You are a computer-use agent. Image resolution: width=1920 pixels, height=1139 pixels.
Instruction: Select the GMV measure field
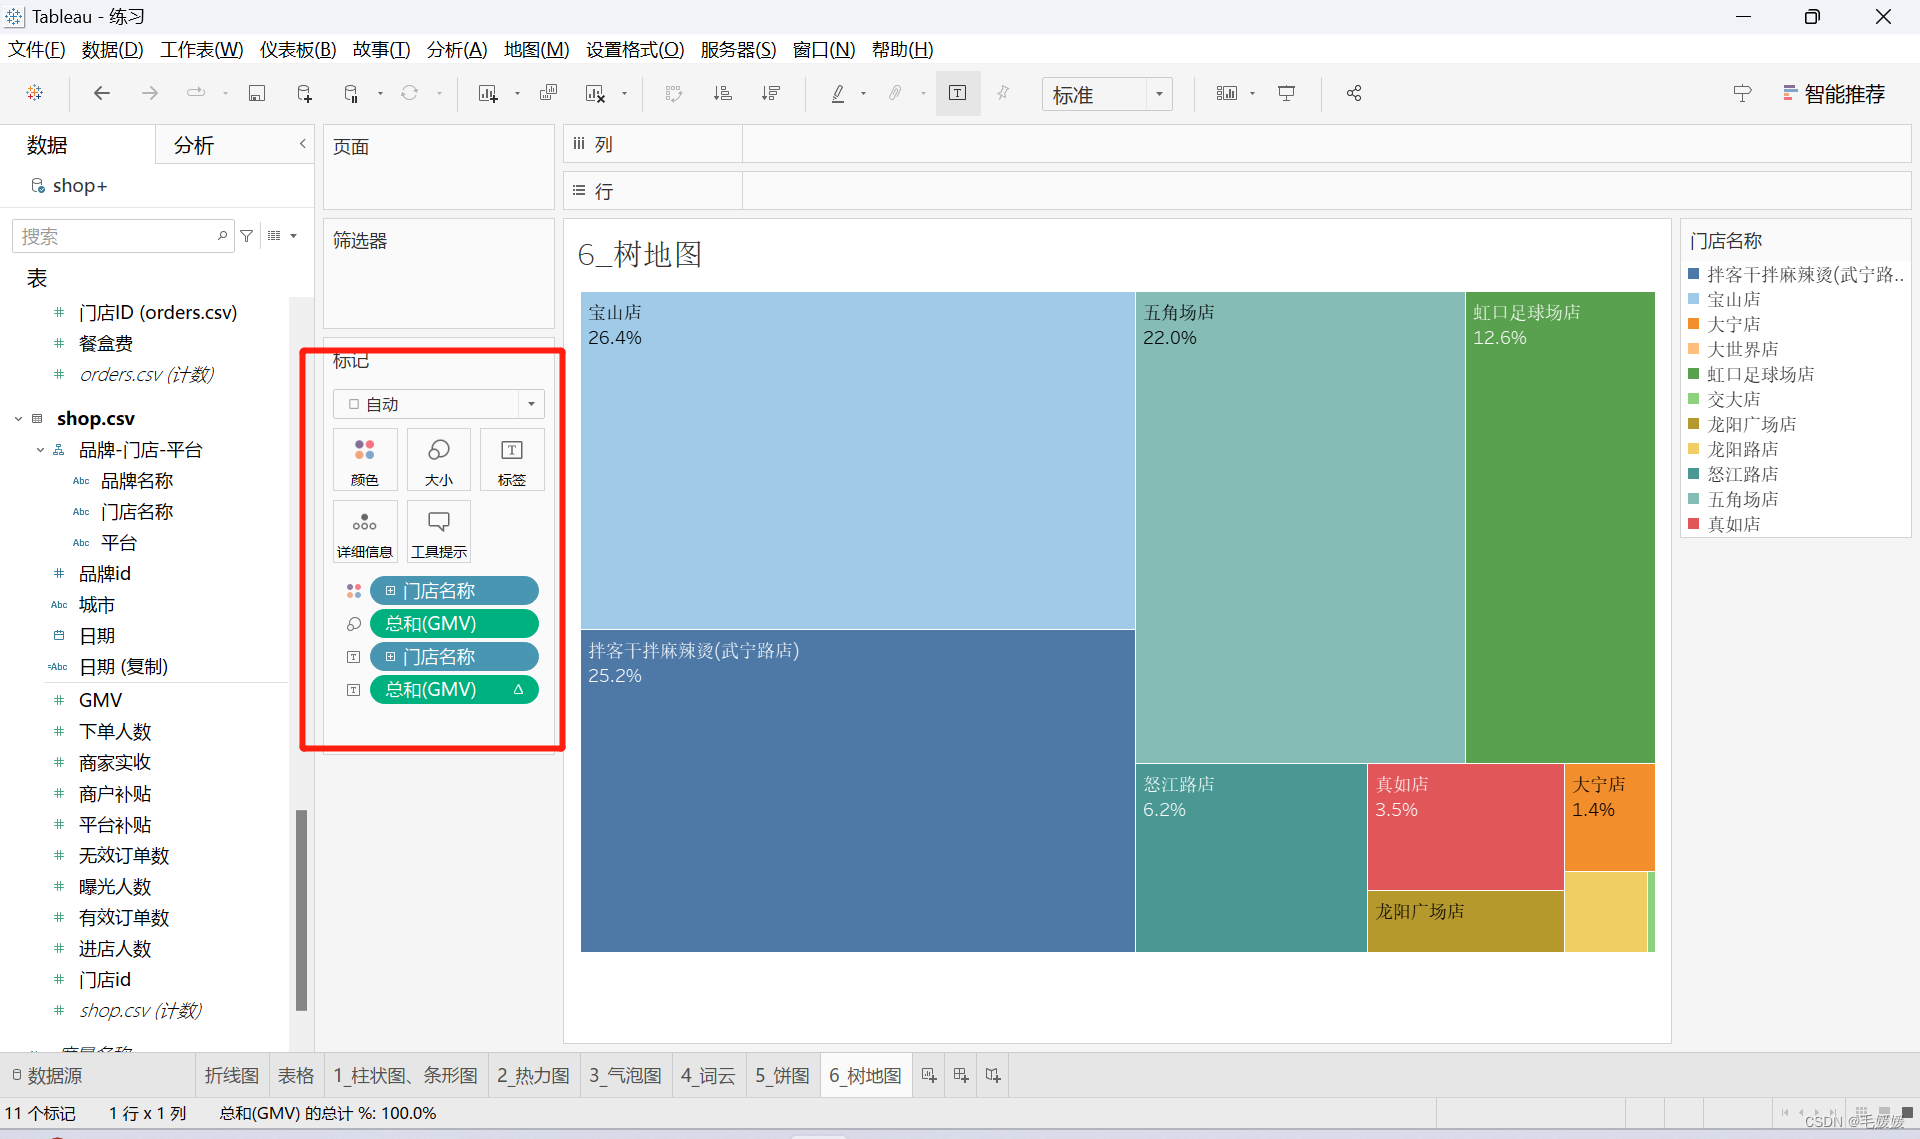pos(100,700)
